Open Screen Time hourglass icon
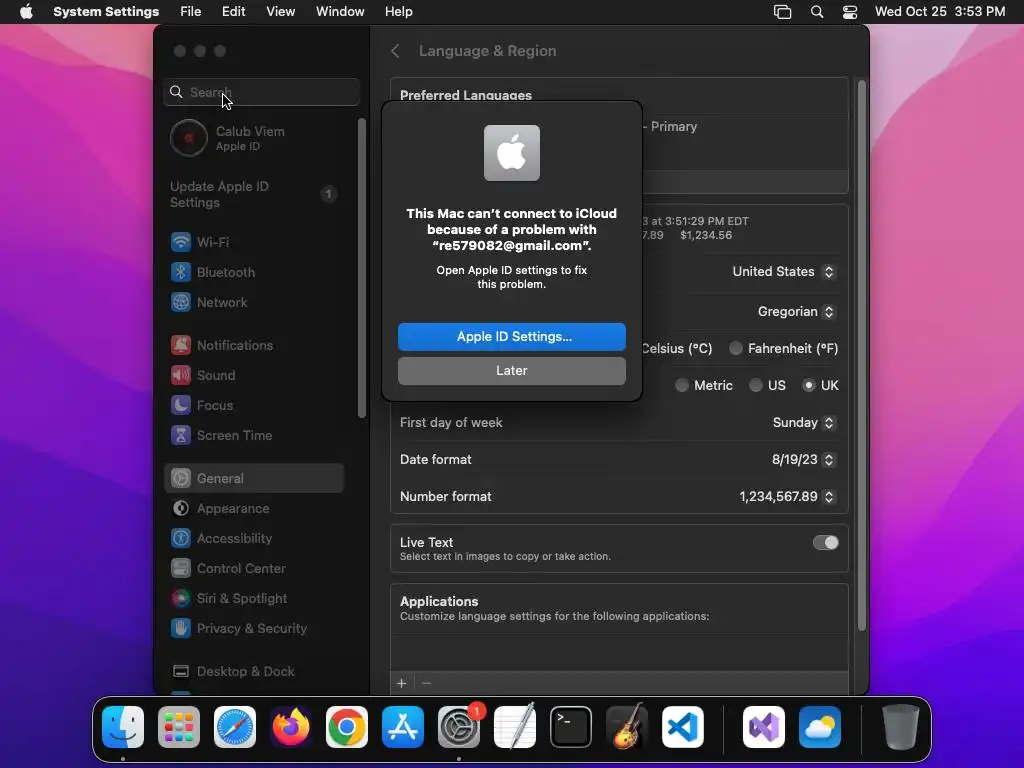Viewport: 1024px width, 768px height. pos(181,436)
